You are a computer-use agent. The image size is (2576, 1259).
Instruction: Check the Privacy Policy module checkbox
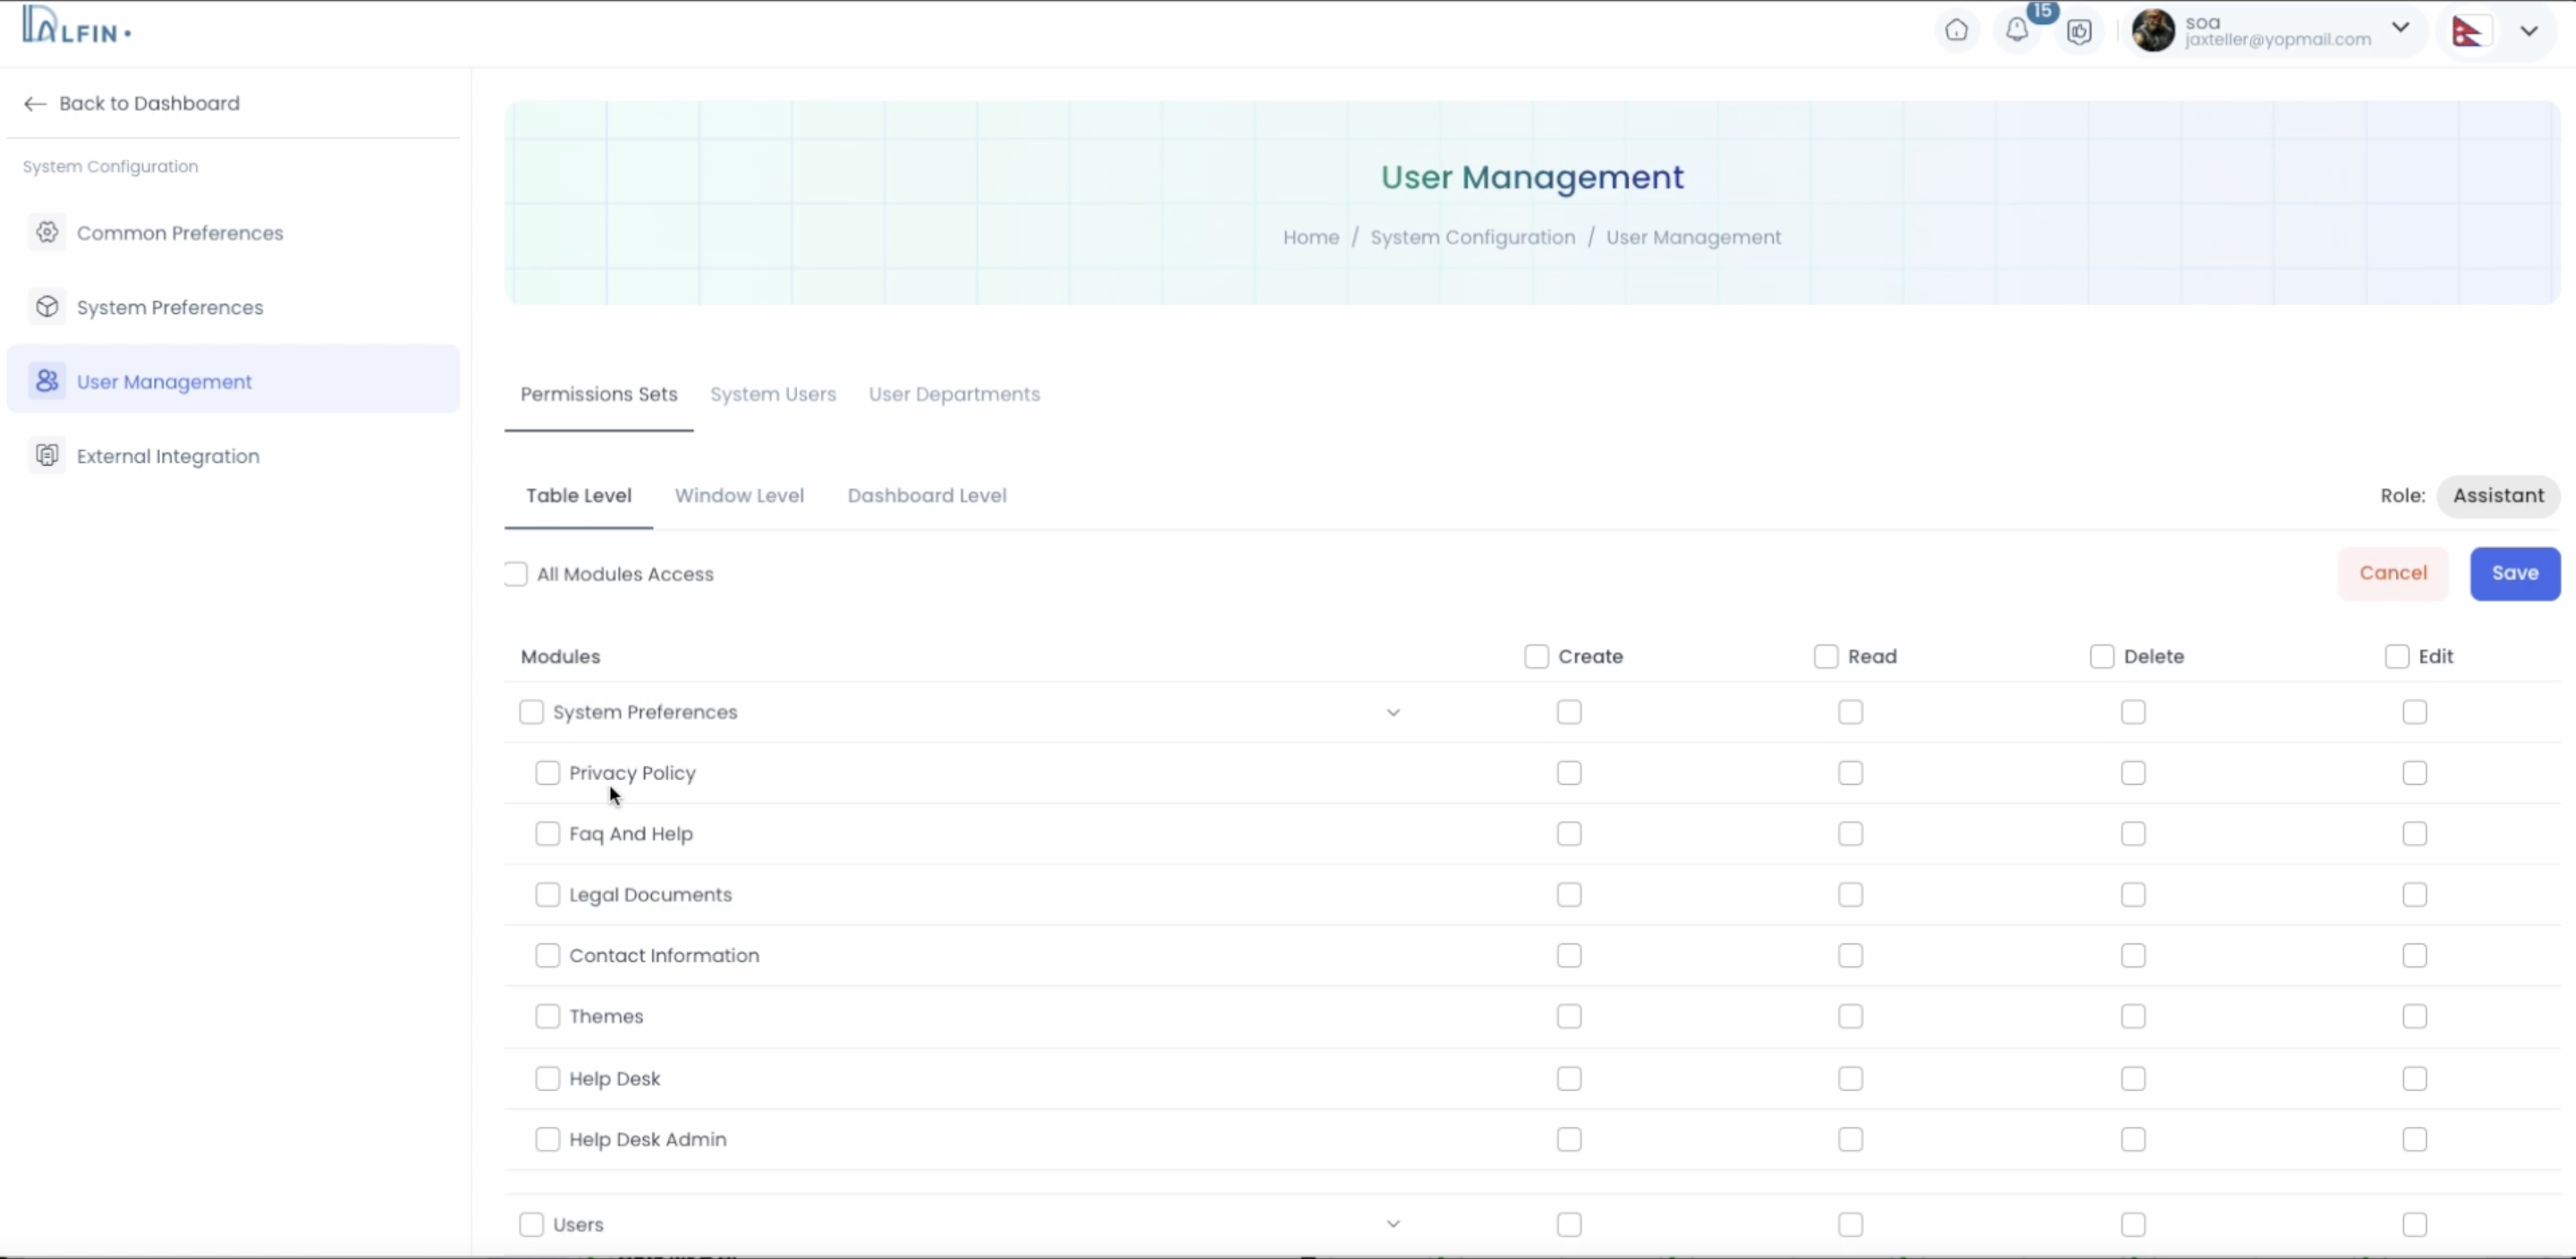pyautogui.click(x=547, y=773)
